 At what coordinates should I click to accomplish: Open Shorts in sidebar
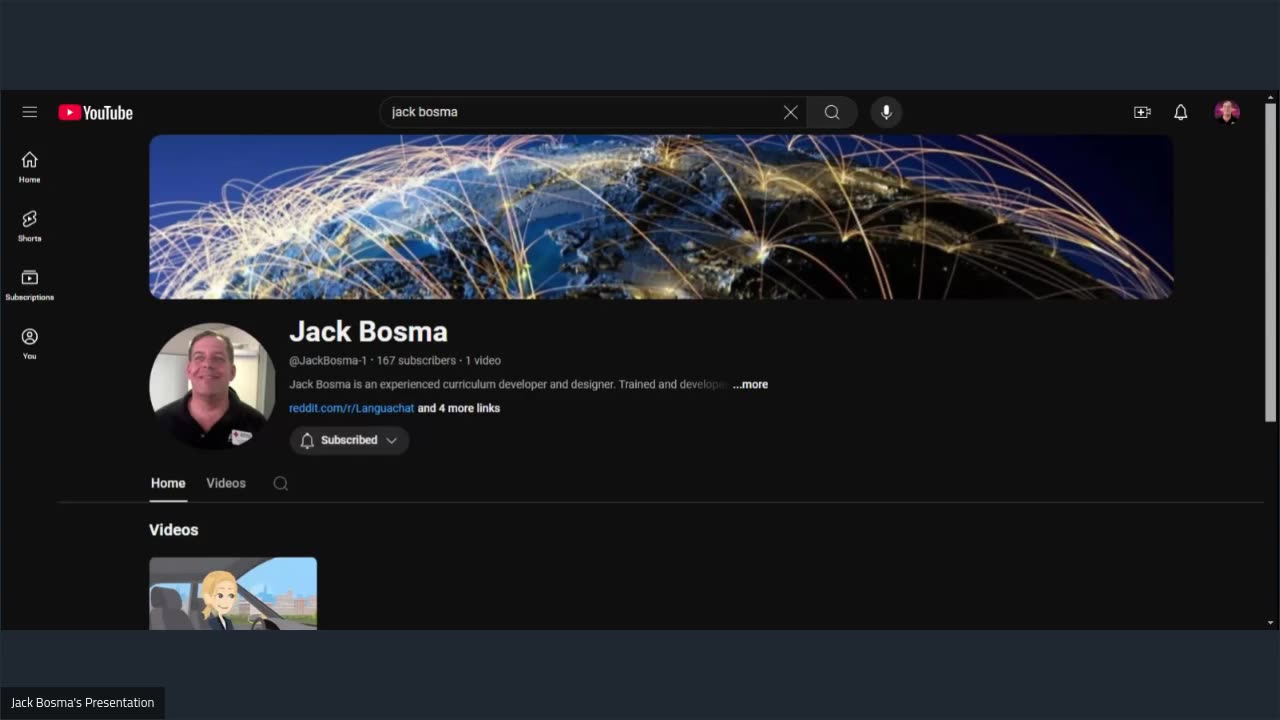(x=30, y=226)
